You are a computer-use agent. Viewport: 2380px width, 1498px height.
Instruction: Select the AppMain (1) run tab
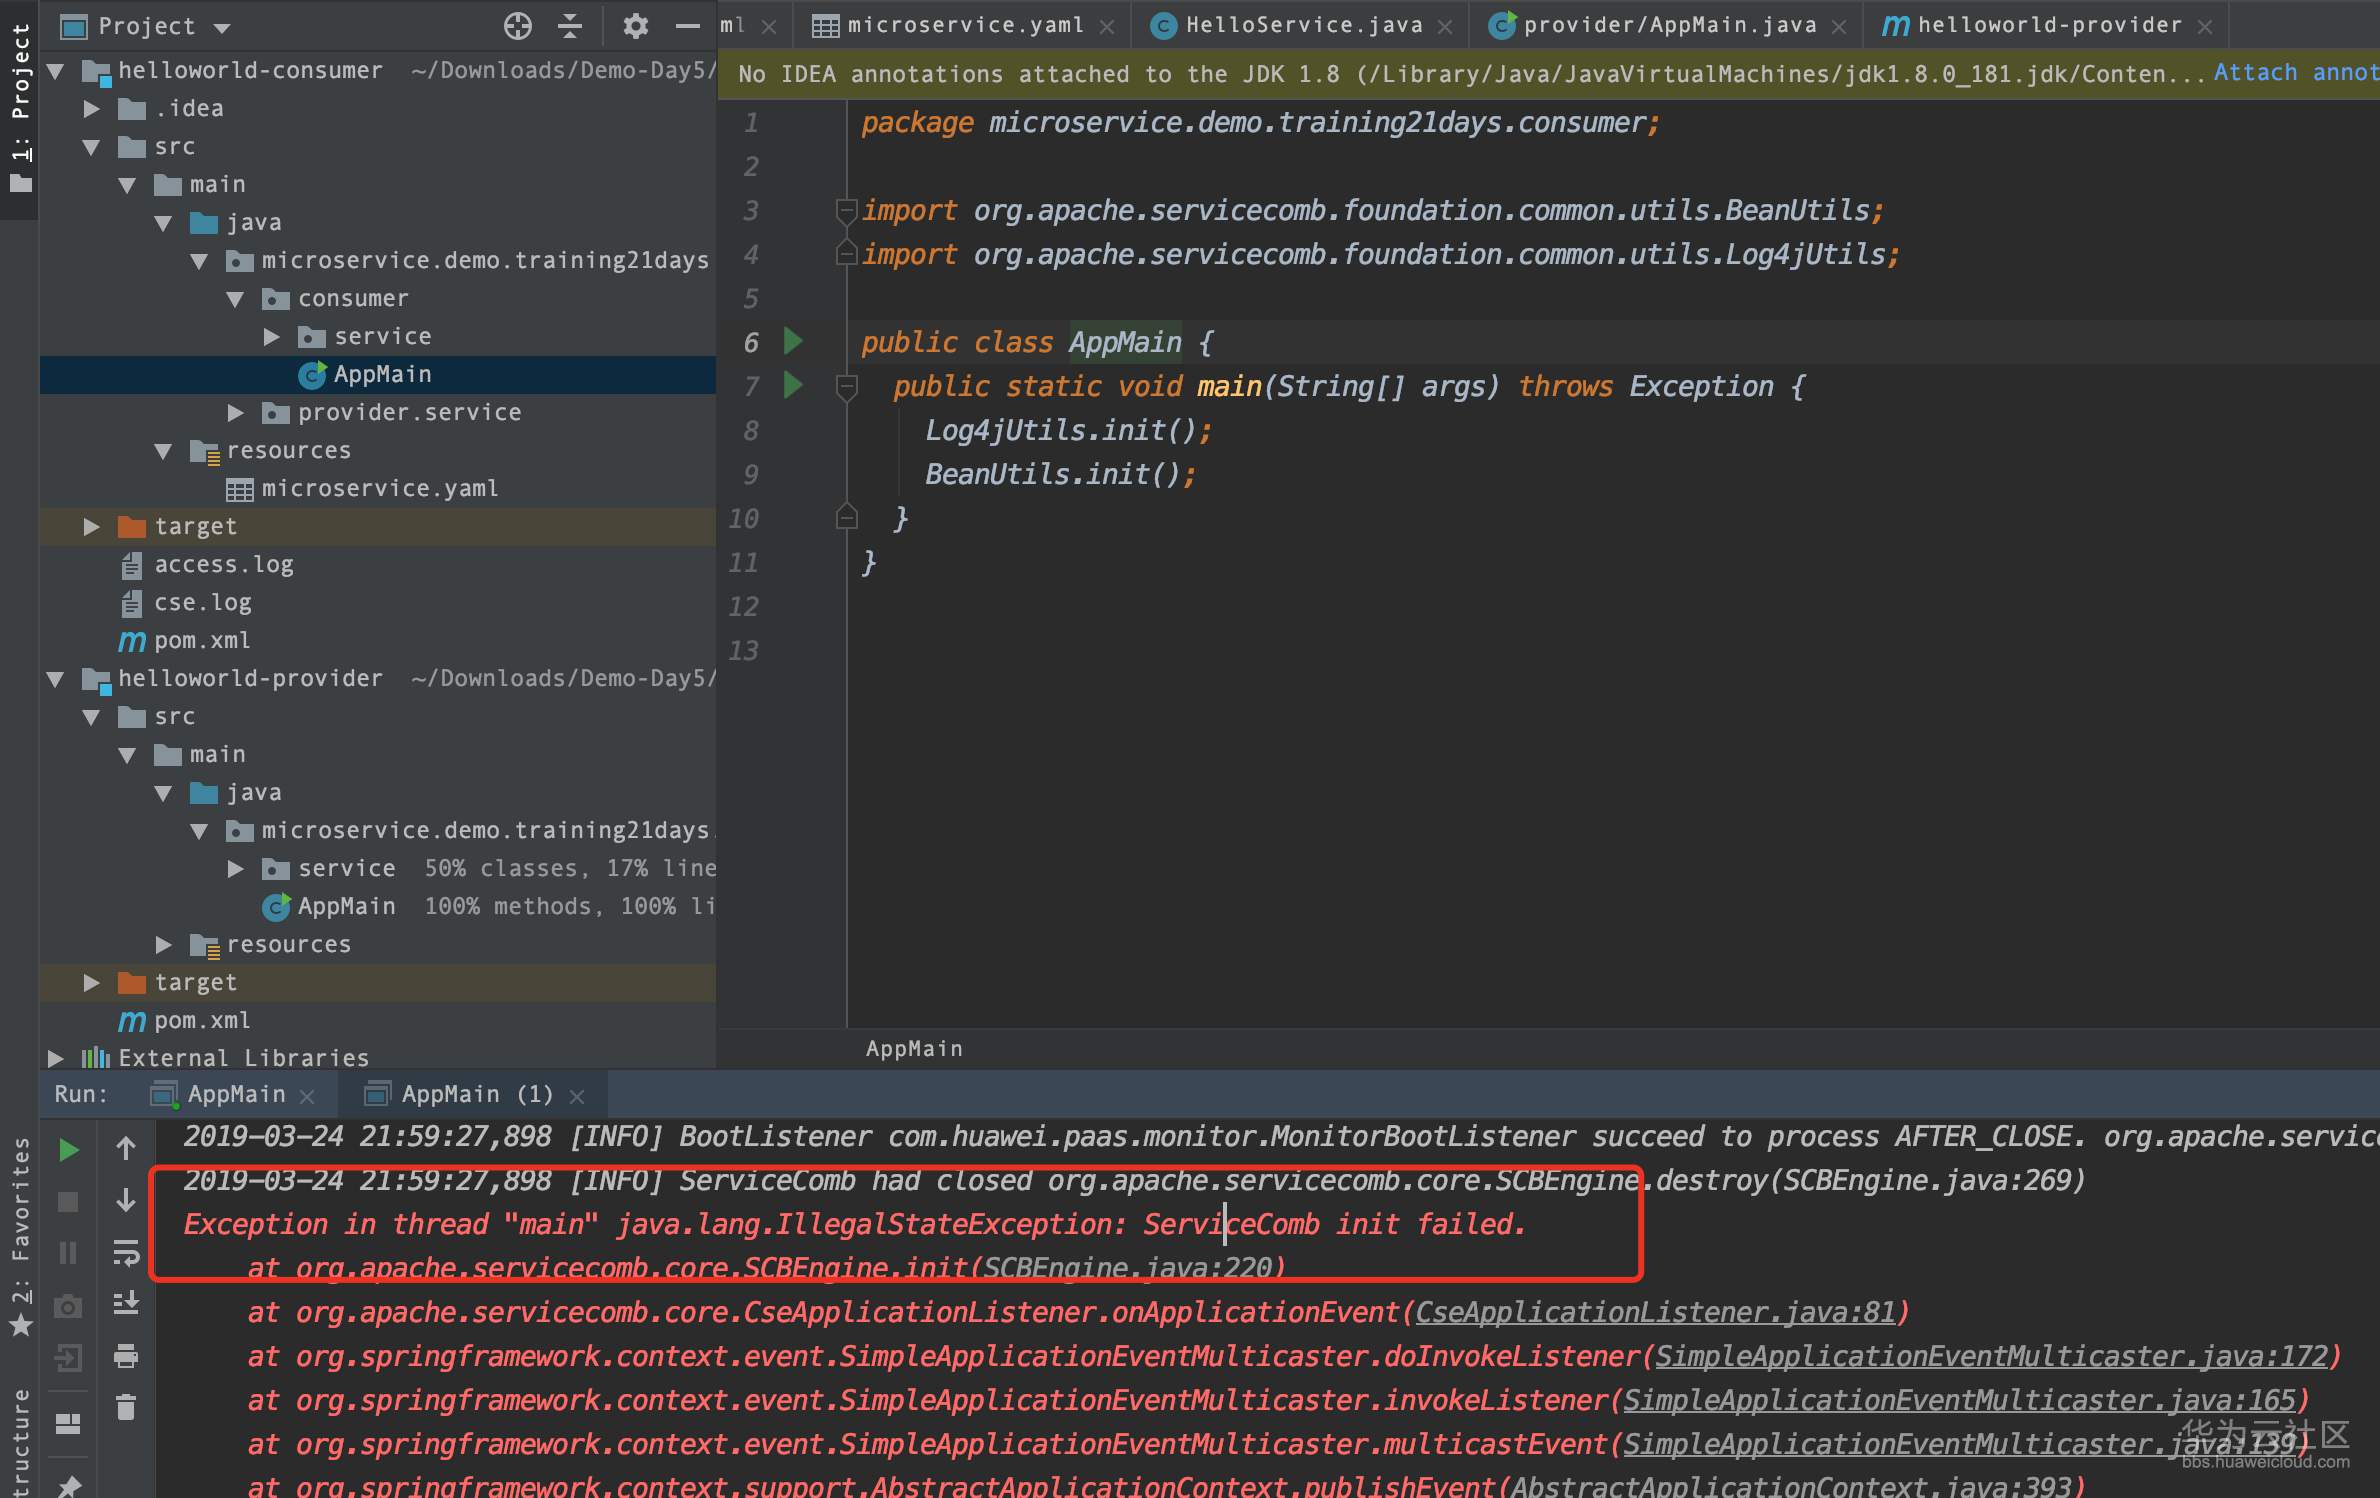click(x=475, y=1095)
